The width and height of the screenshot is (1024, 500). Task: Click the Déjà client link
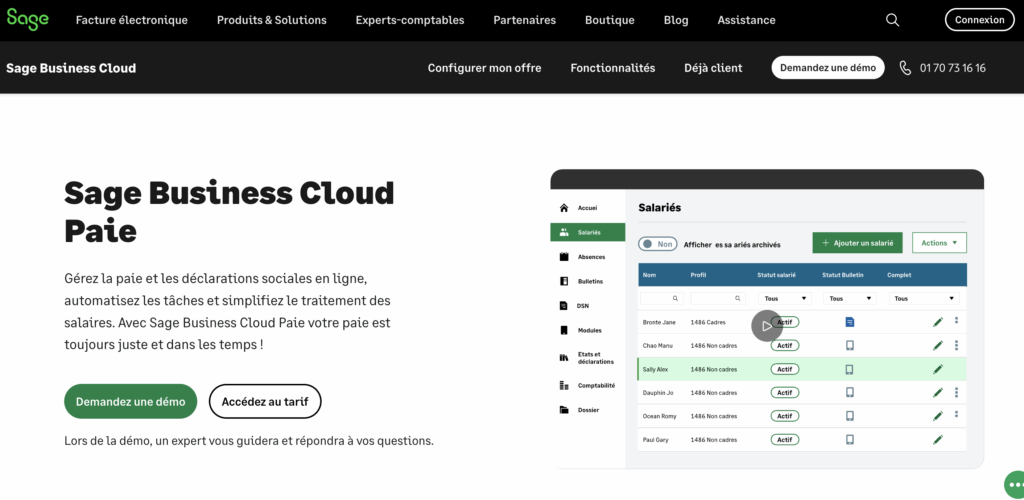point(713,68)
